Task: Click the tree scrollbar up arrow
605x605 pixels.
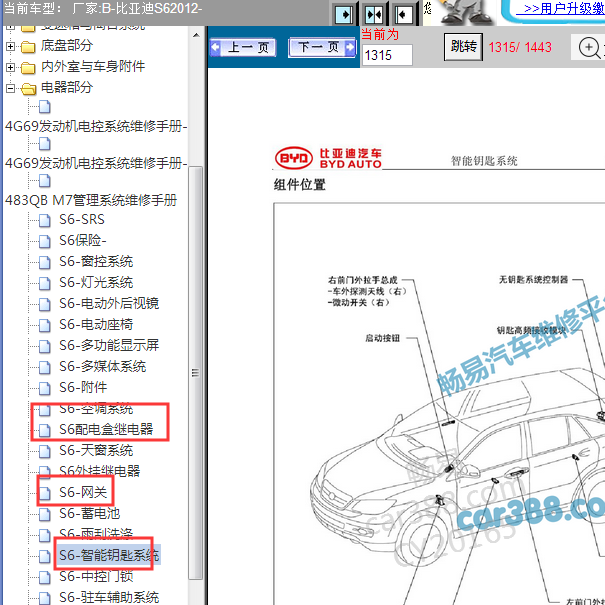Action: 196,35
